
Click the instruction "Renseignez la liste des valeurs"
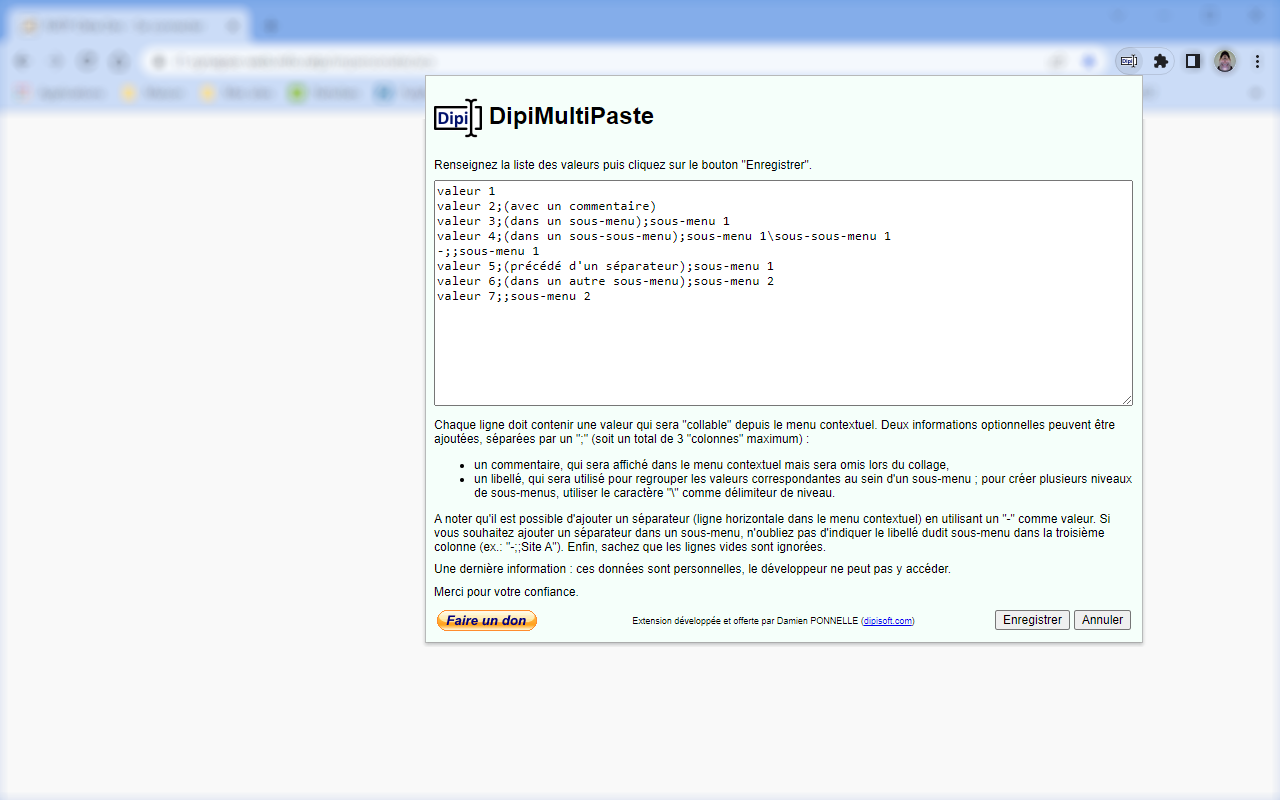622,165
